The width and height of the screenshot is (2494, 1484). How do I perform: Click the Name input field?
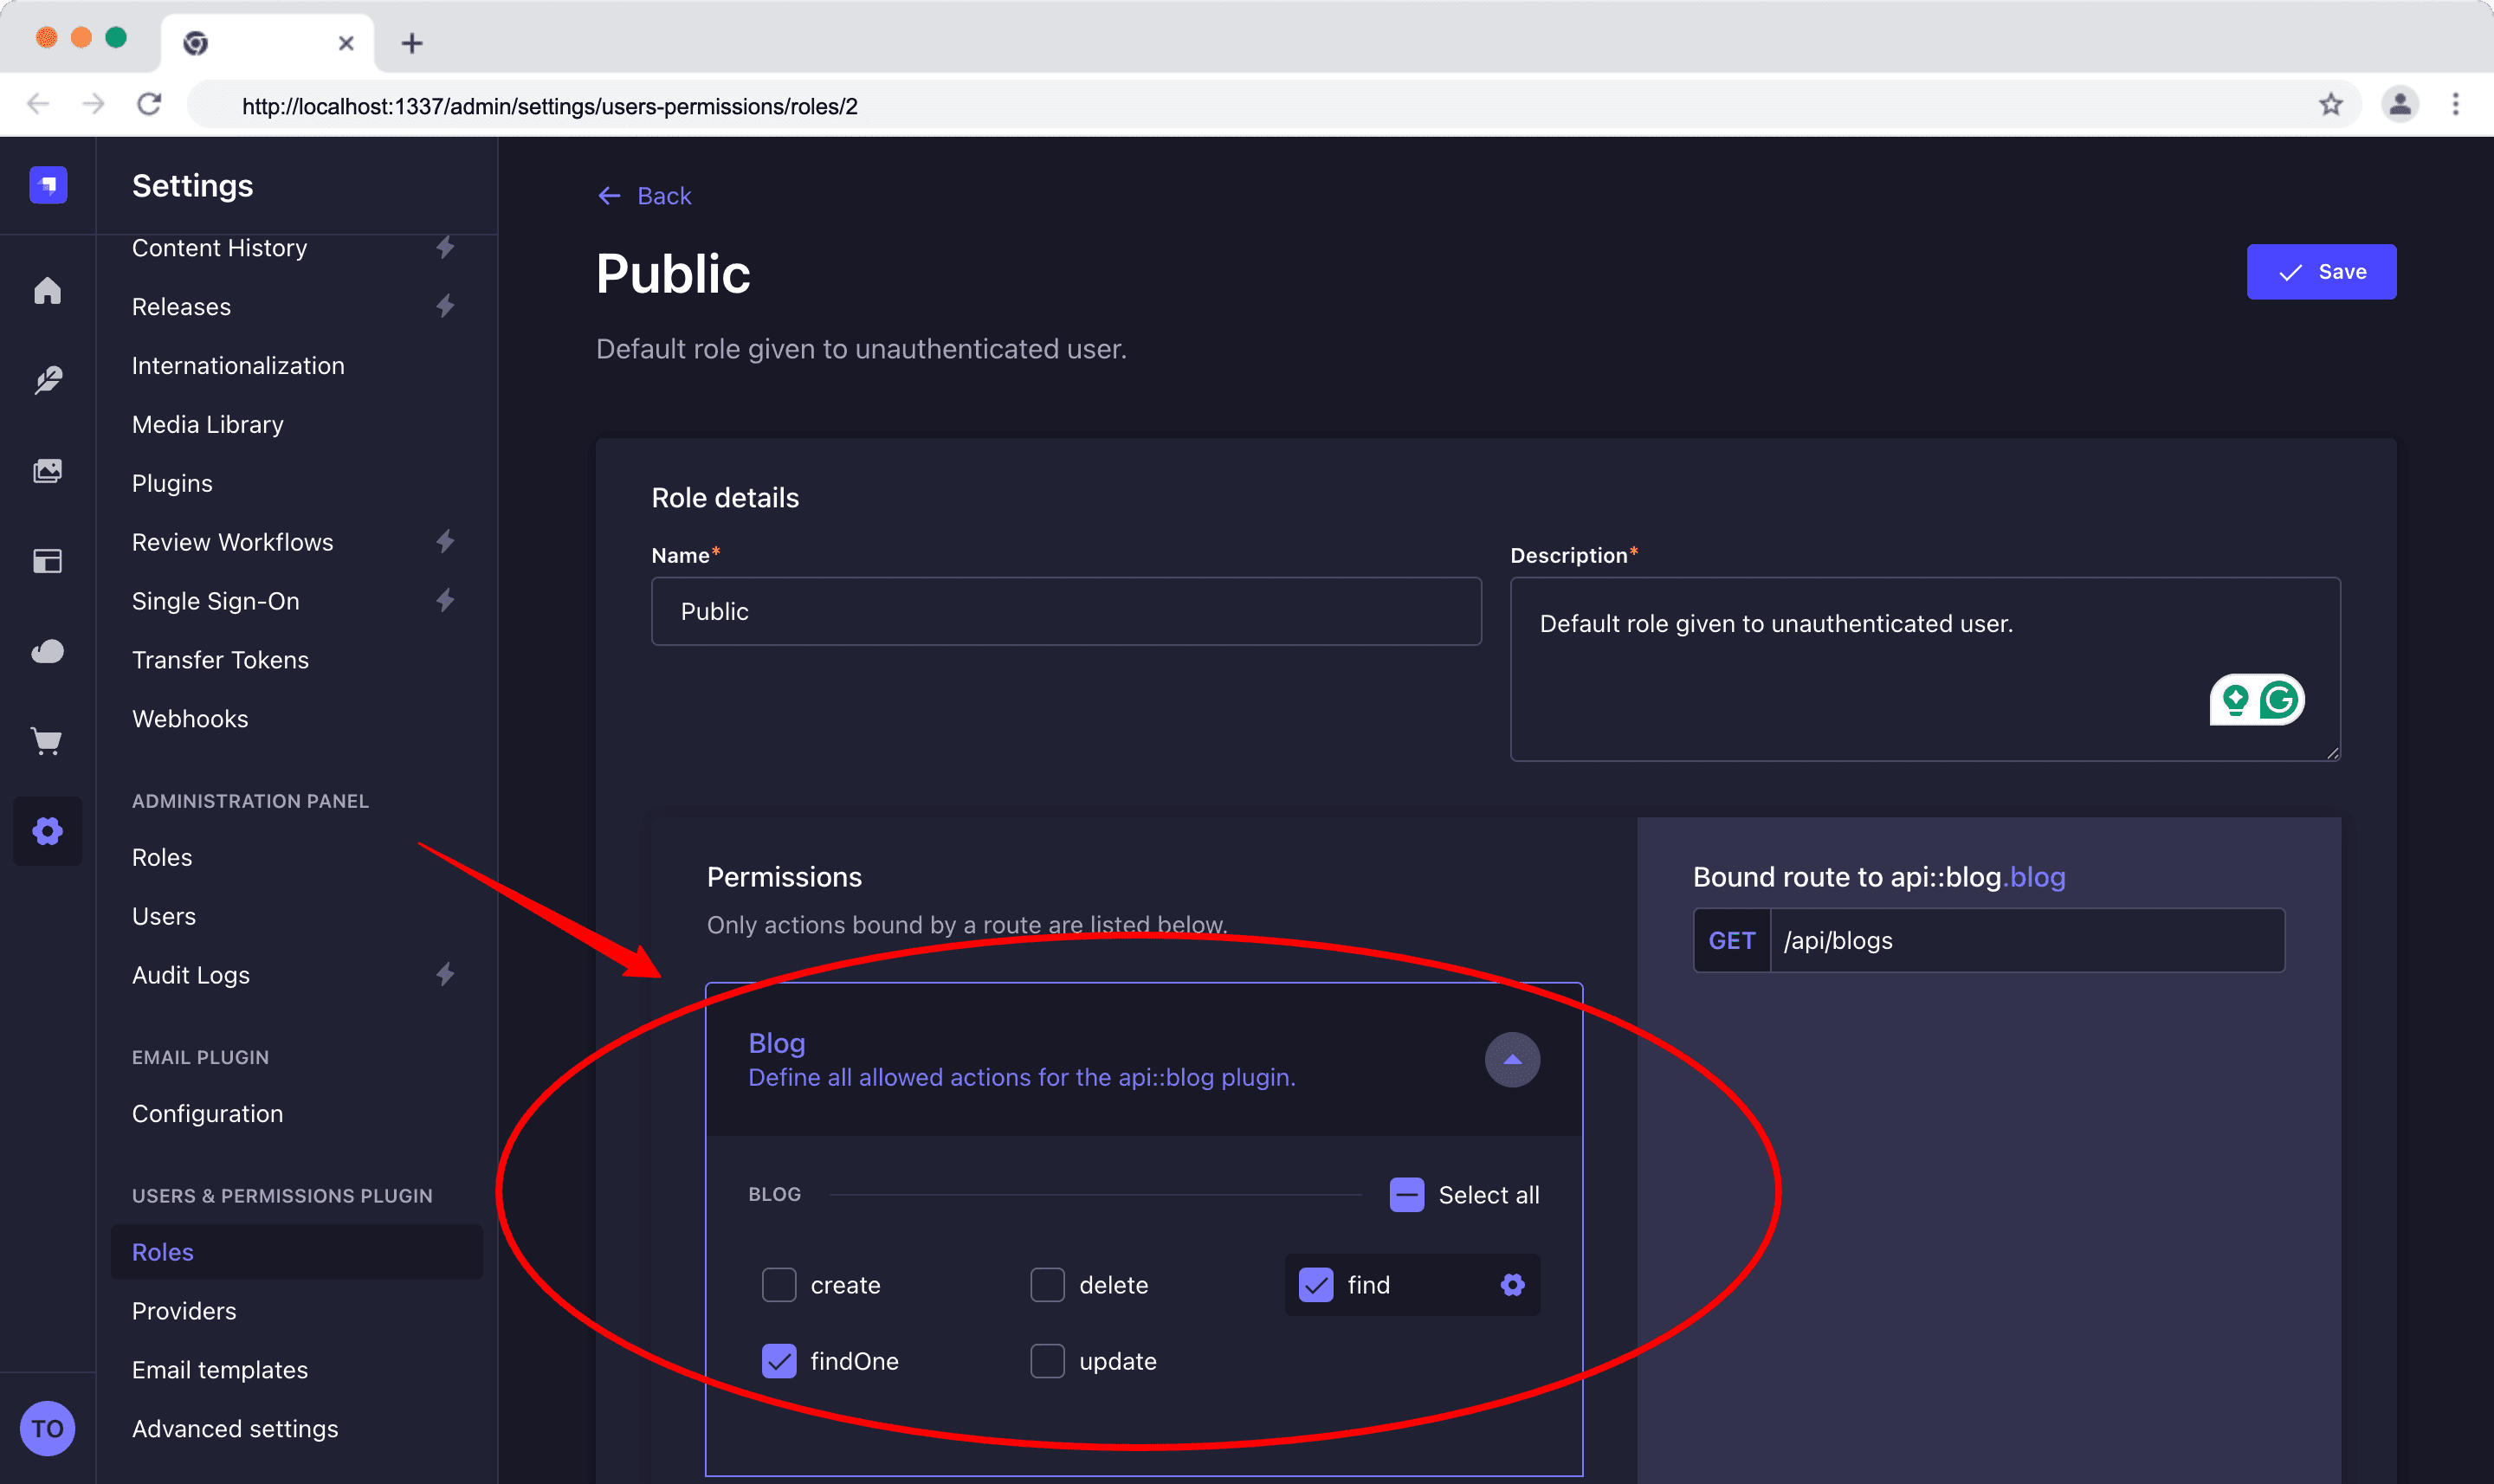(x=1066, y=611)
